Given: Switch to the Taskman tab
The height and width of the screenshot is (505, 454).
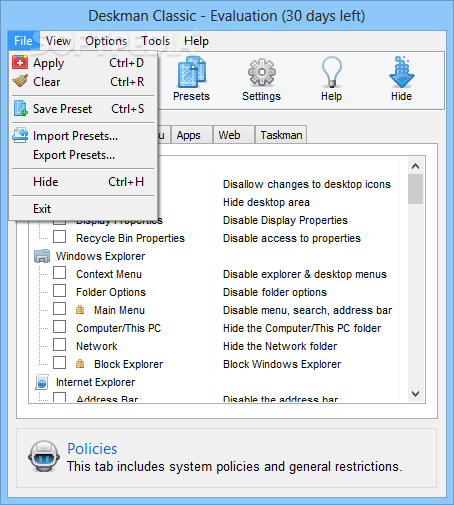Looking at the screenshot, I should coord(281,135).
